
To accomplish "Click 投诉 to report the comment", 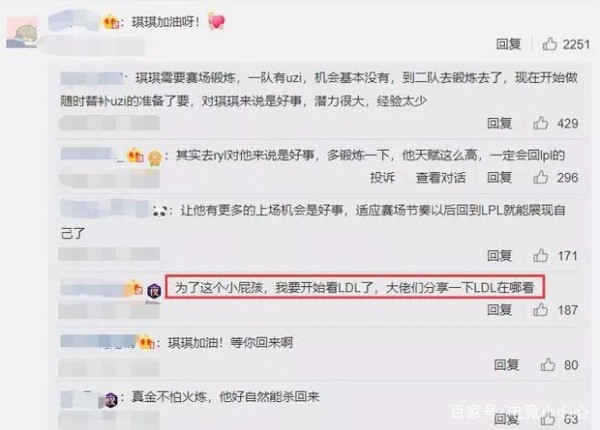I will 382,178.
